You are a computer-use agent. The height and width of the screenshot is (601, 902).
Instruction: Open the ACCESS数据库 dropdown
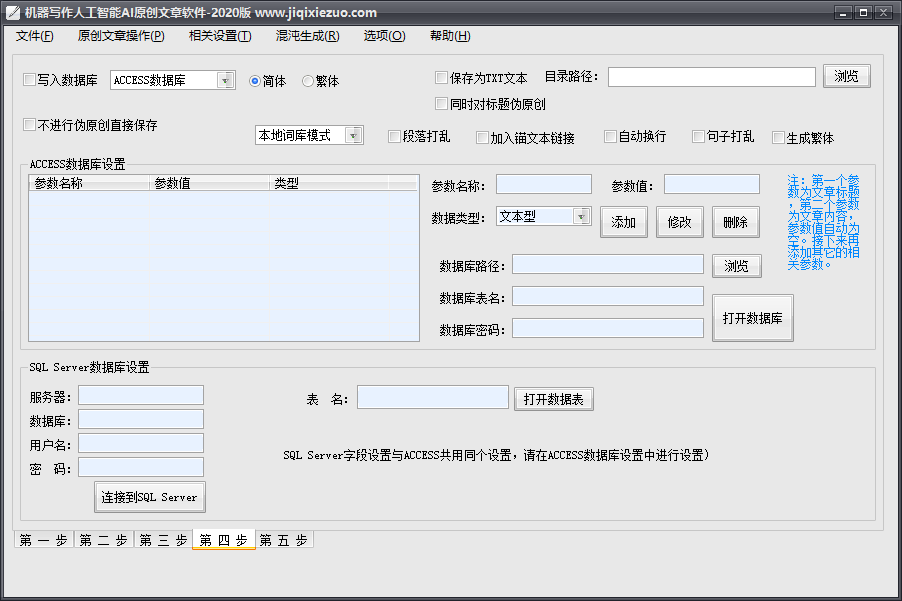226,81
